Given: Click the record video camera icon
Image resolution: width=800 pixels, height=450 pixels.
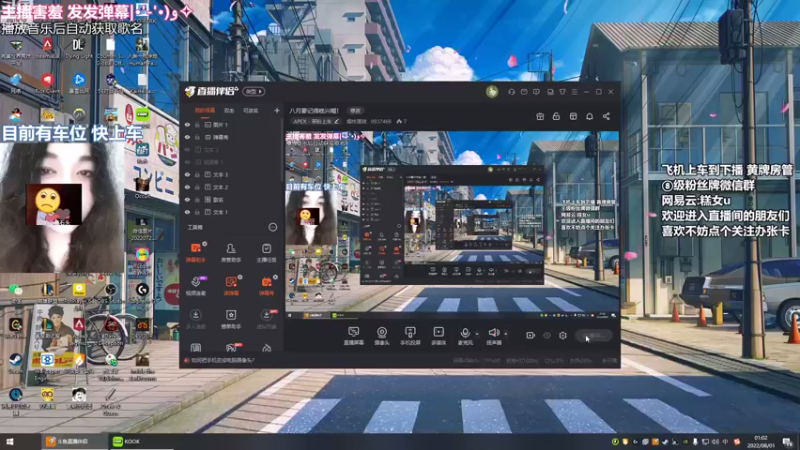Looking at the screenshot, I should tap(531, 335).
